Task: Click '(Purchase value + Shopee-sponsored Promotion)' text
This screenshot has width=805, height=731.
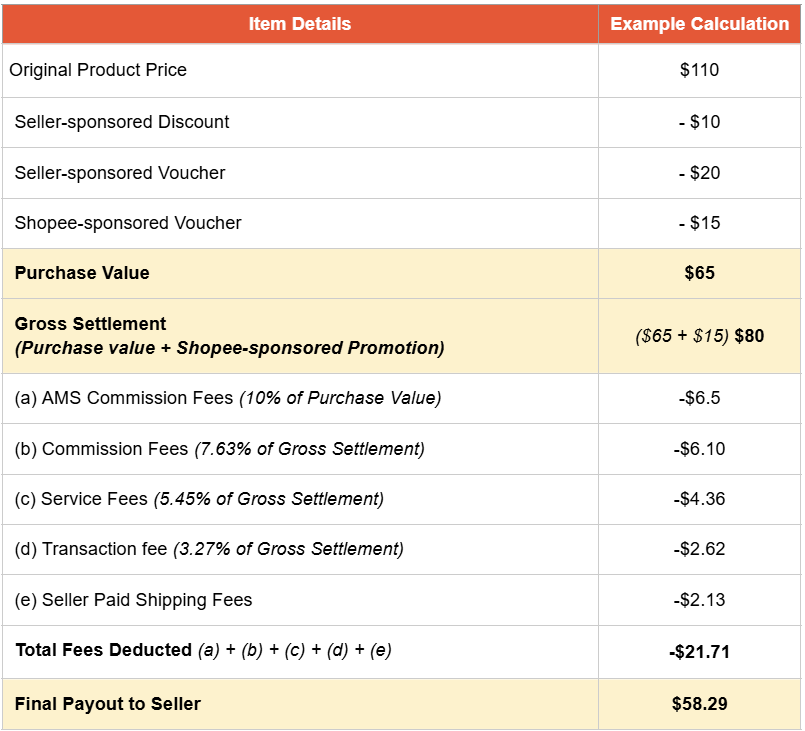Action: (229, 348)
